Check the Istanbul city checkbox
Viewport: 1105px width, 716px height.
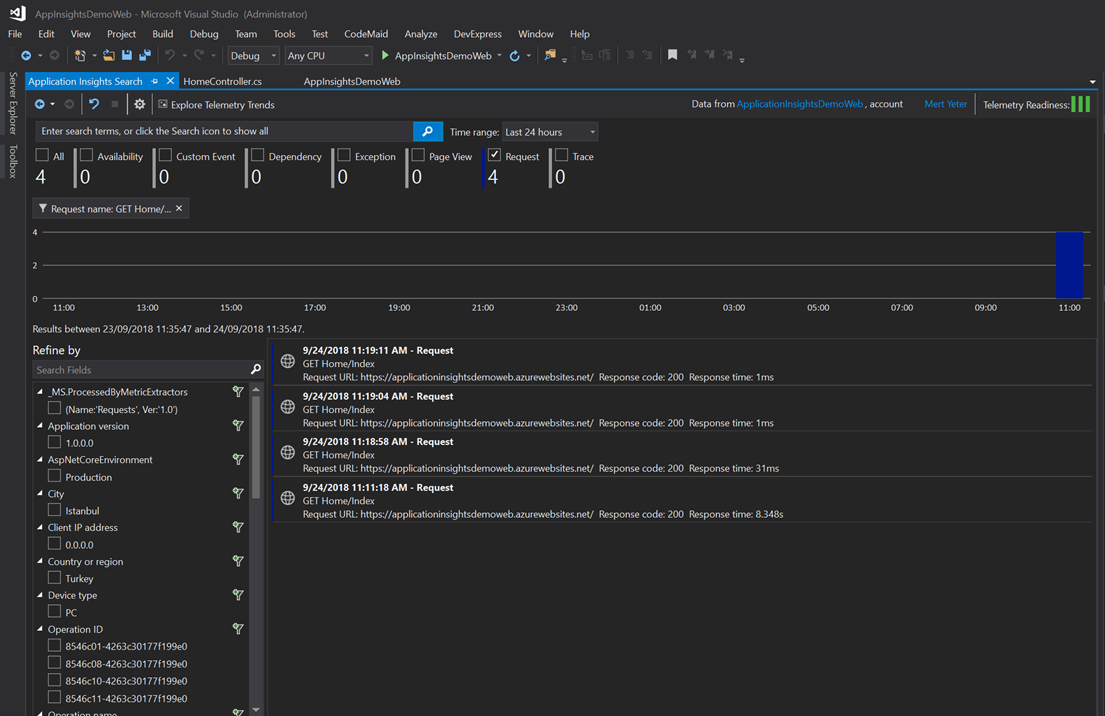[54, 510]
